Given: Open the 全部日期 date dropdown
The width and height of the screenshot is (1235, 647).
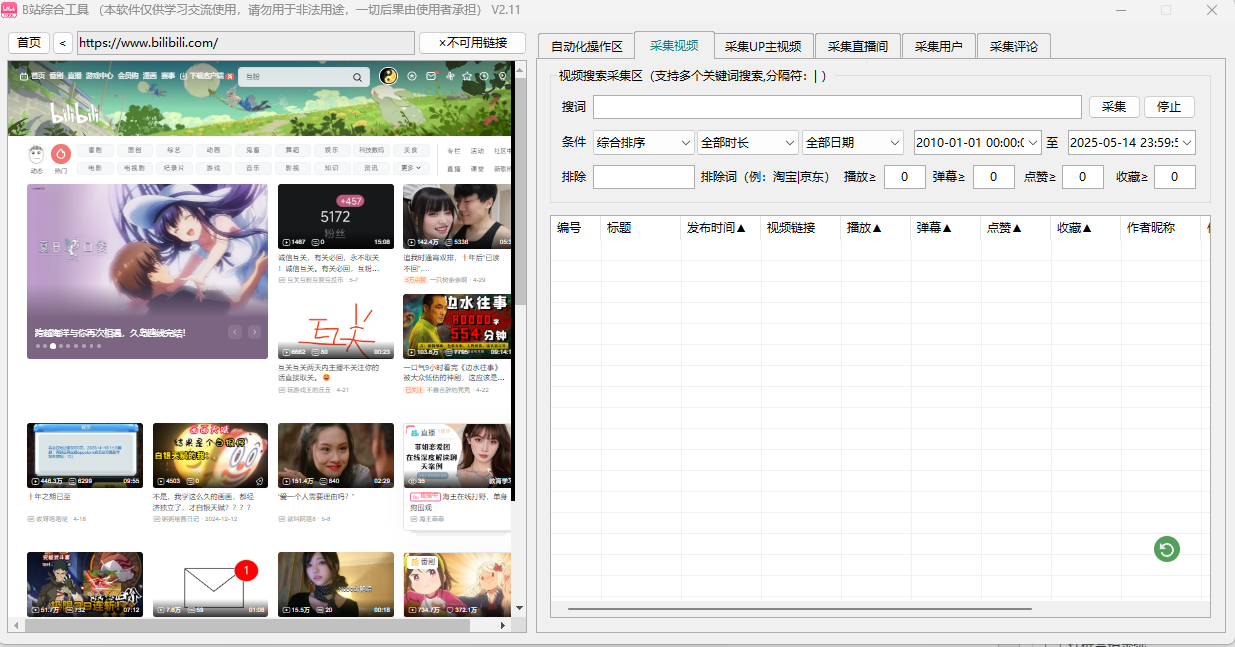Looking at the screenshot, I should coord(853,143).
